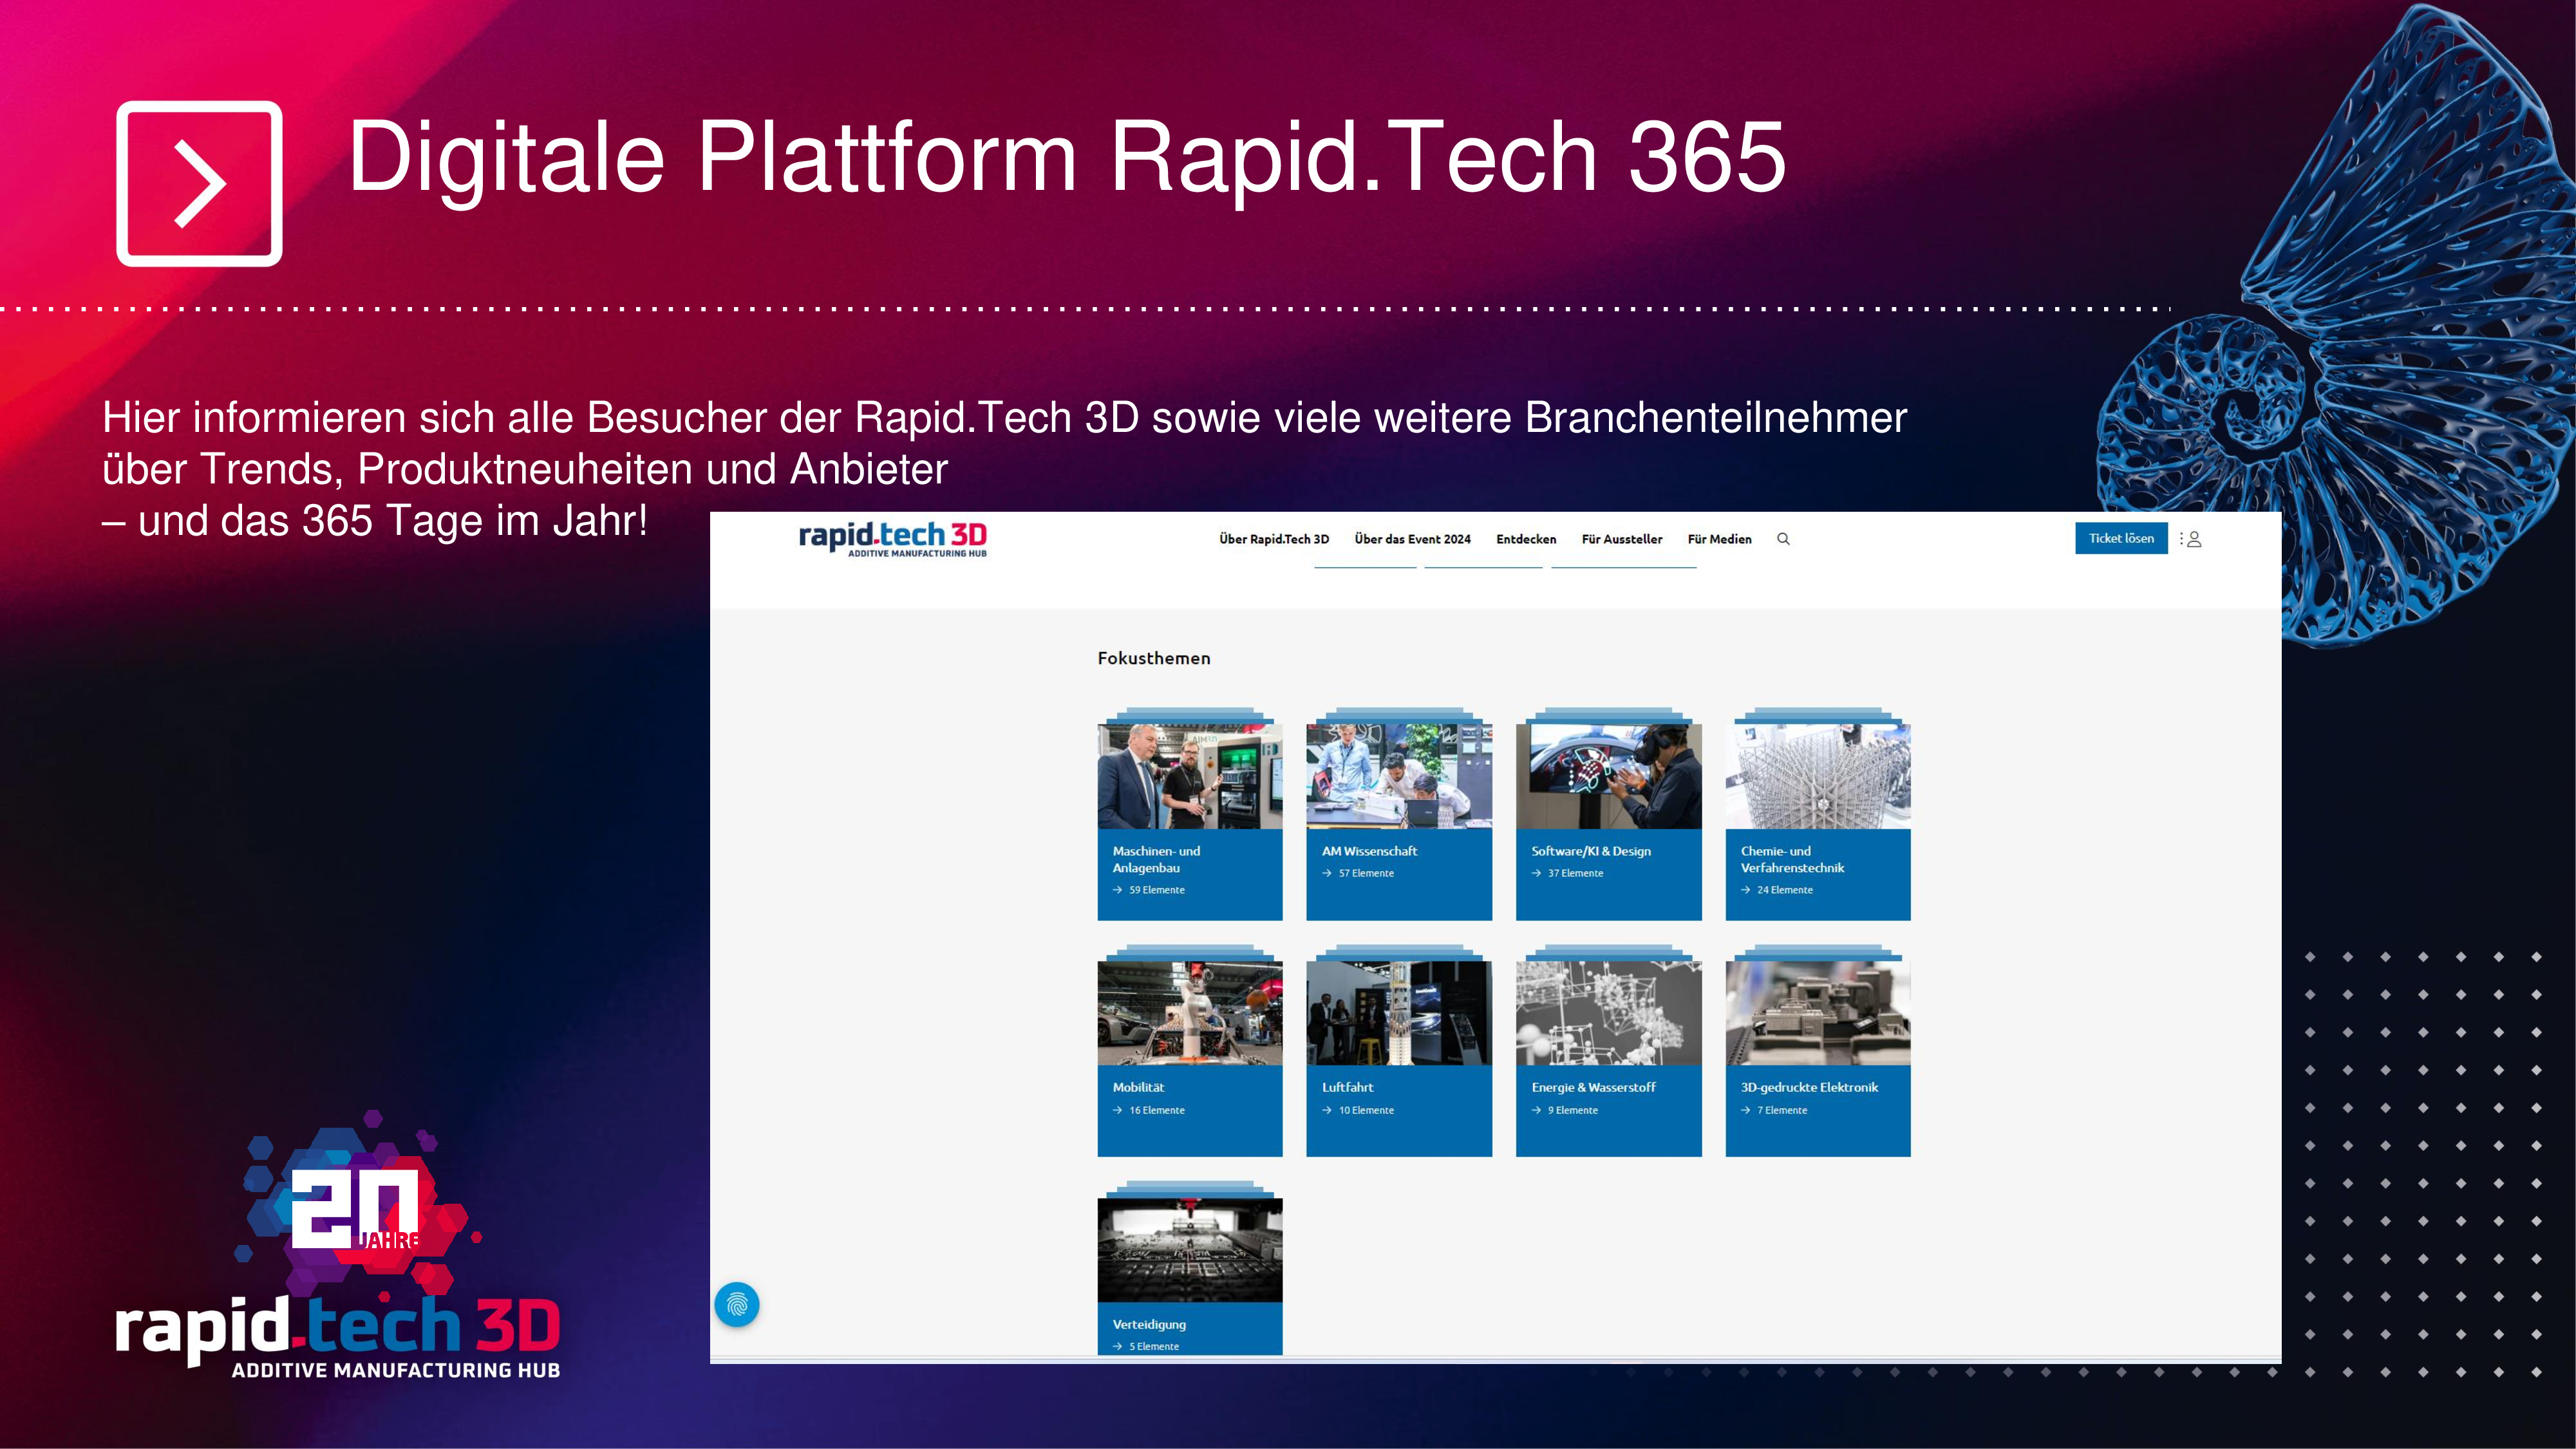Click the '9 Elemente' count text
Viewport: 2576px width, 1449px height.
[x=1573, y=1110]
